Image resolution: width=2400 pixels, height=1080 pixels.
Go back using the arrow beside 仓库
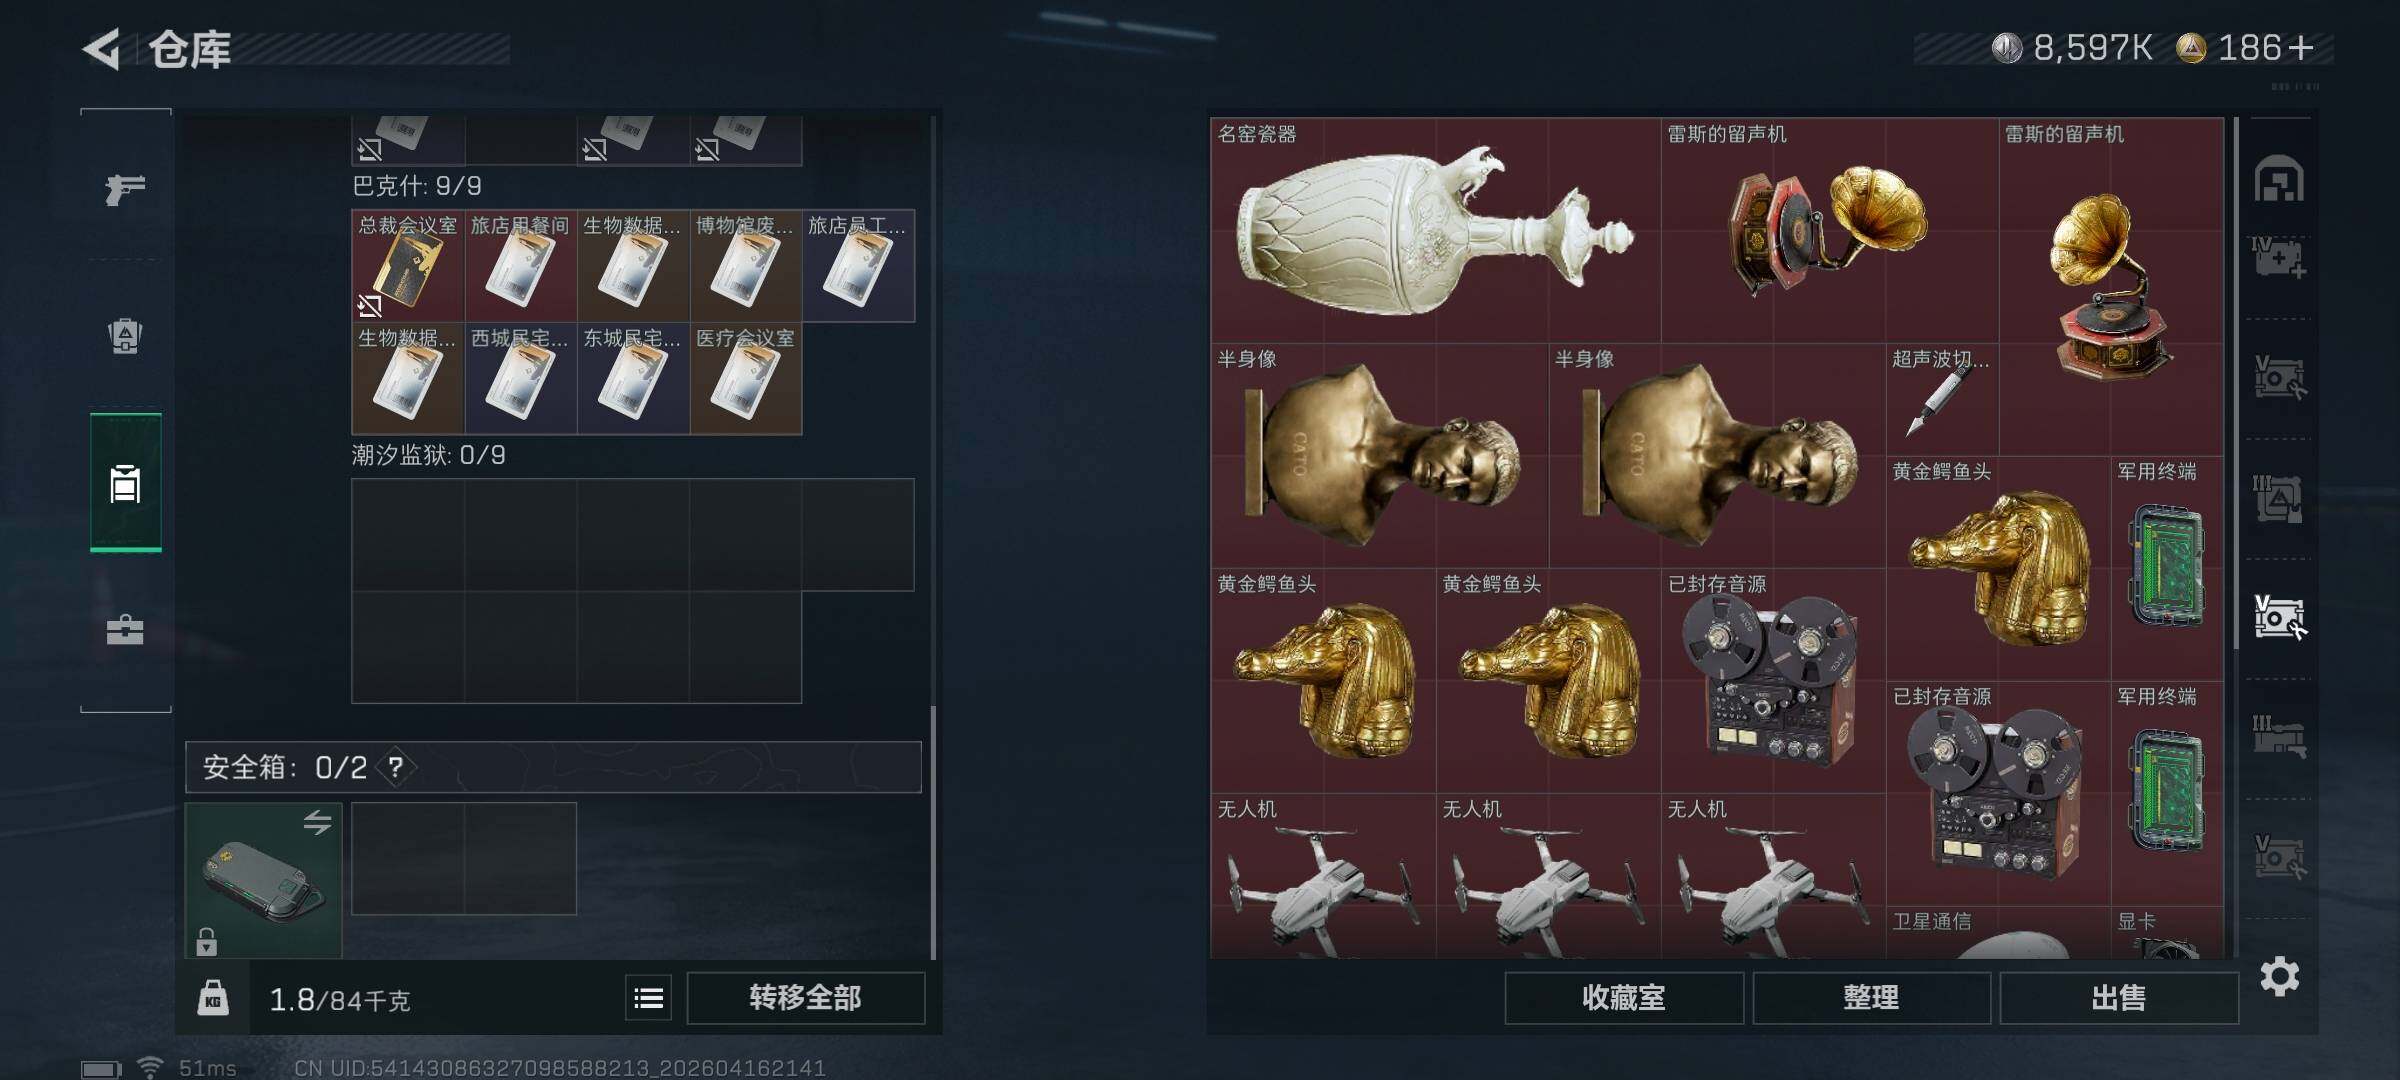click(x=101, y=49)
